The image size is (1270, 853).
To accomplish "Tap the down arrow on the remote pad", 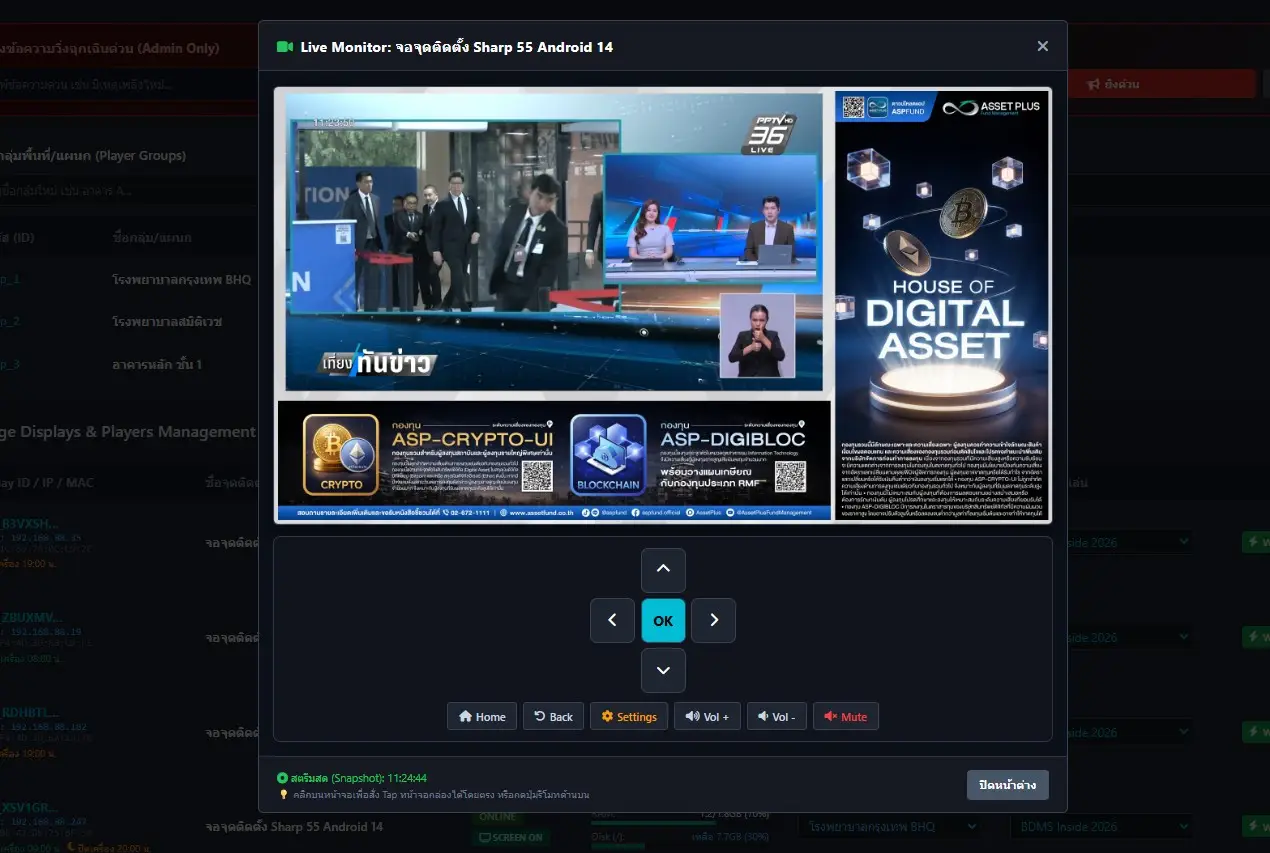I will click(663, 670).
